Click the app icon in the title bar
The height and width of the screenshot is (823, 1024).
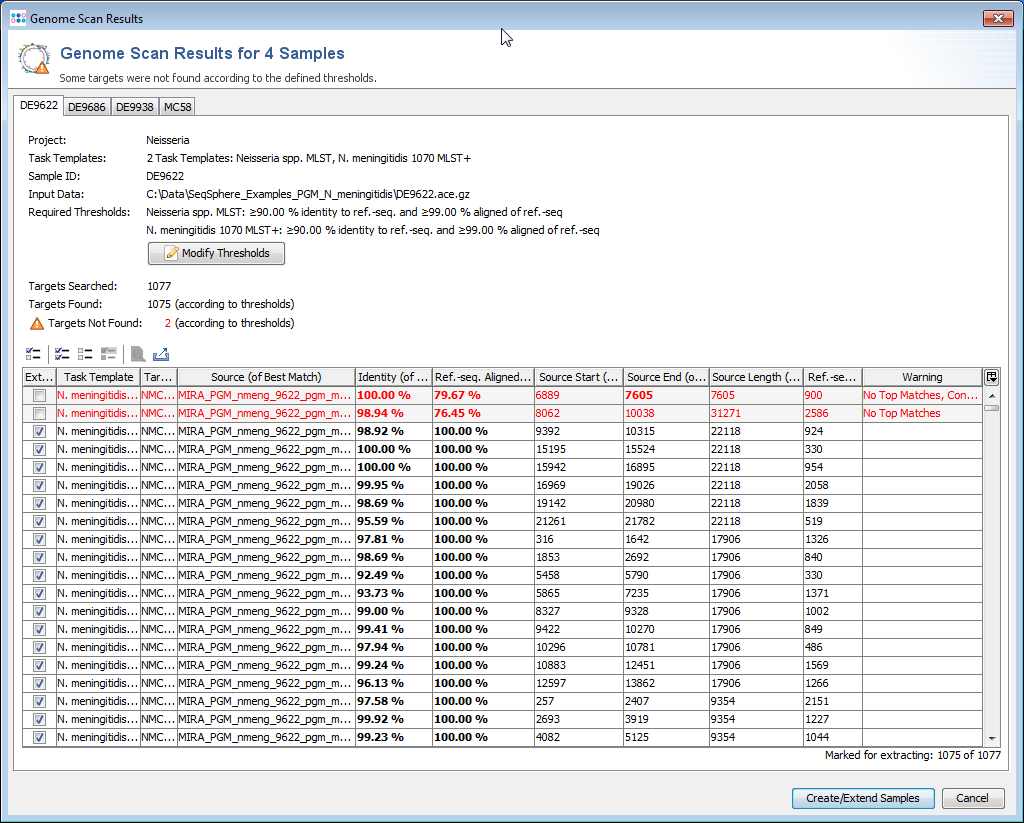click(x=18, y=18)
